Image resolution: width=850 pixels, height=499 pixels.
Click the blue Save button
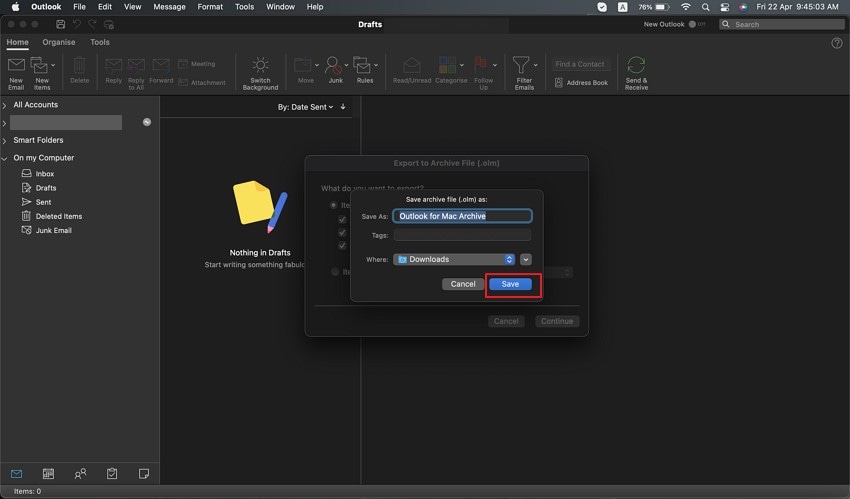510,284
